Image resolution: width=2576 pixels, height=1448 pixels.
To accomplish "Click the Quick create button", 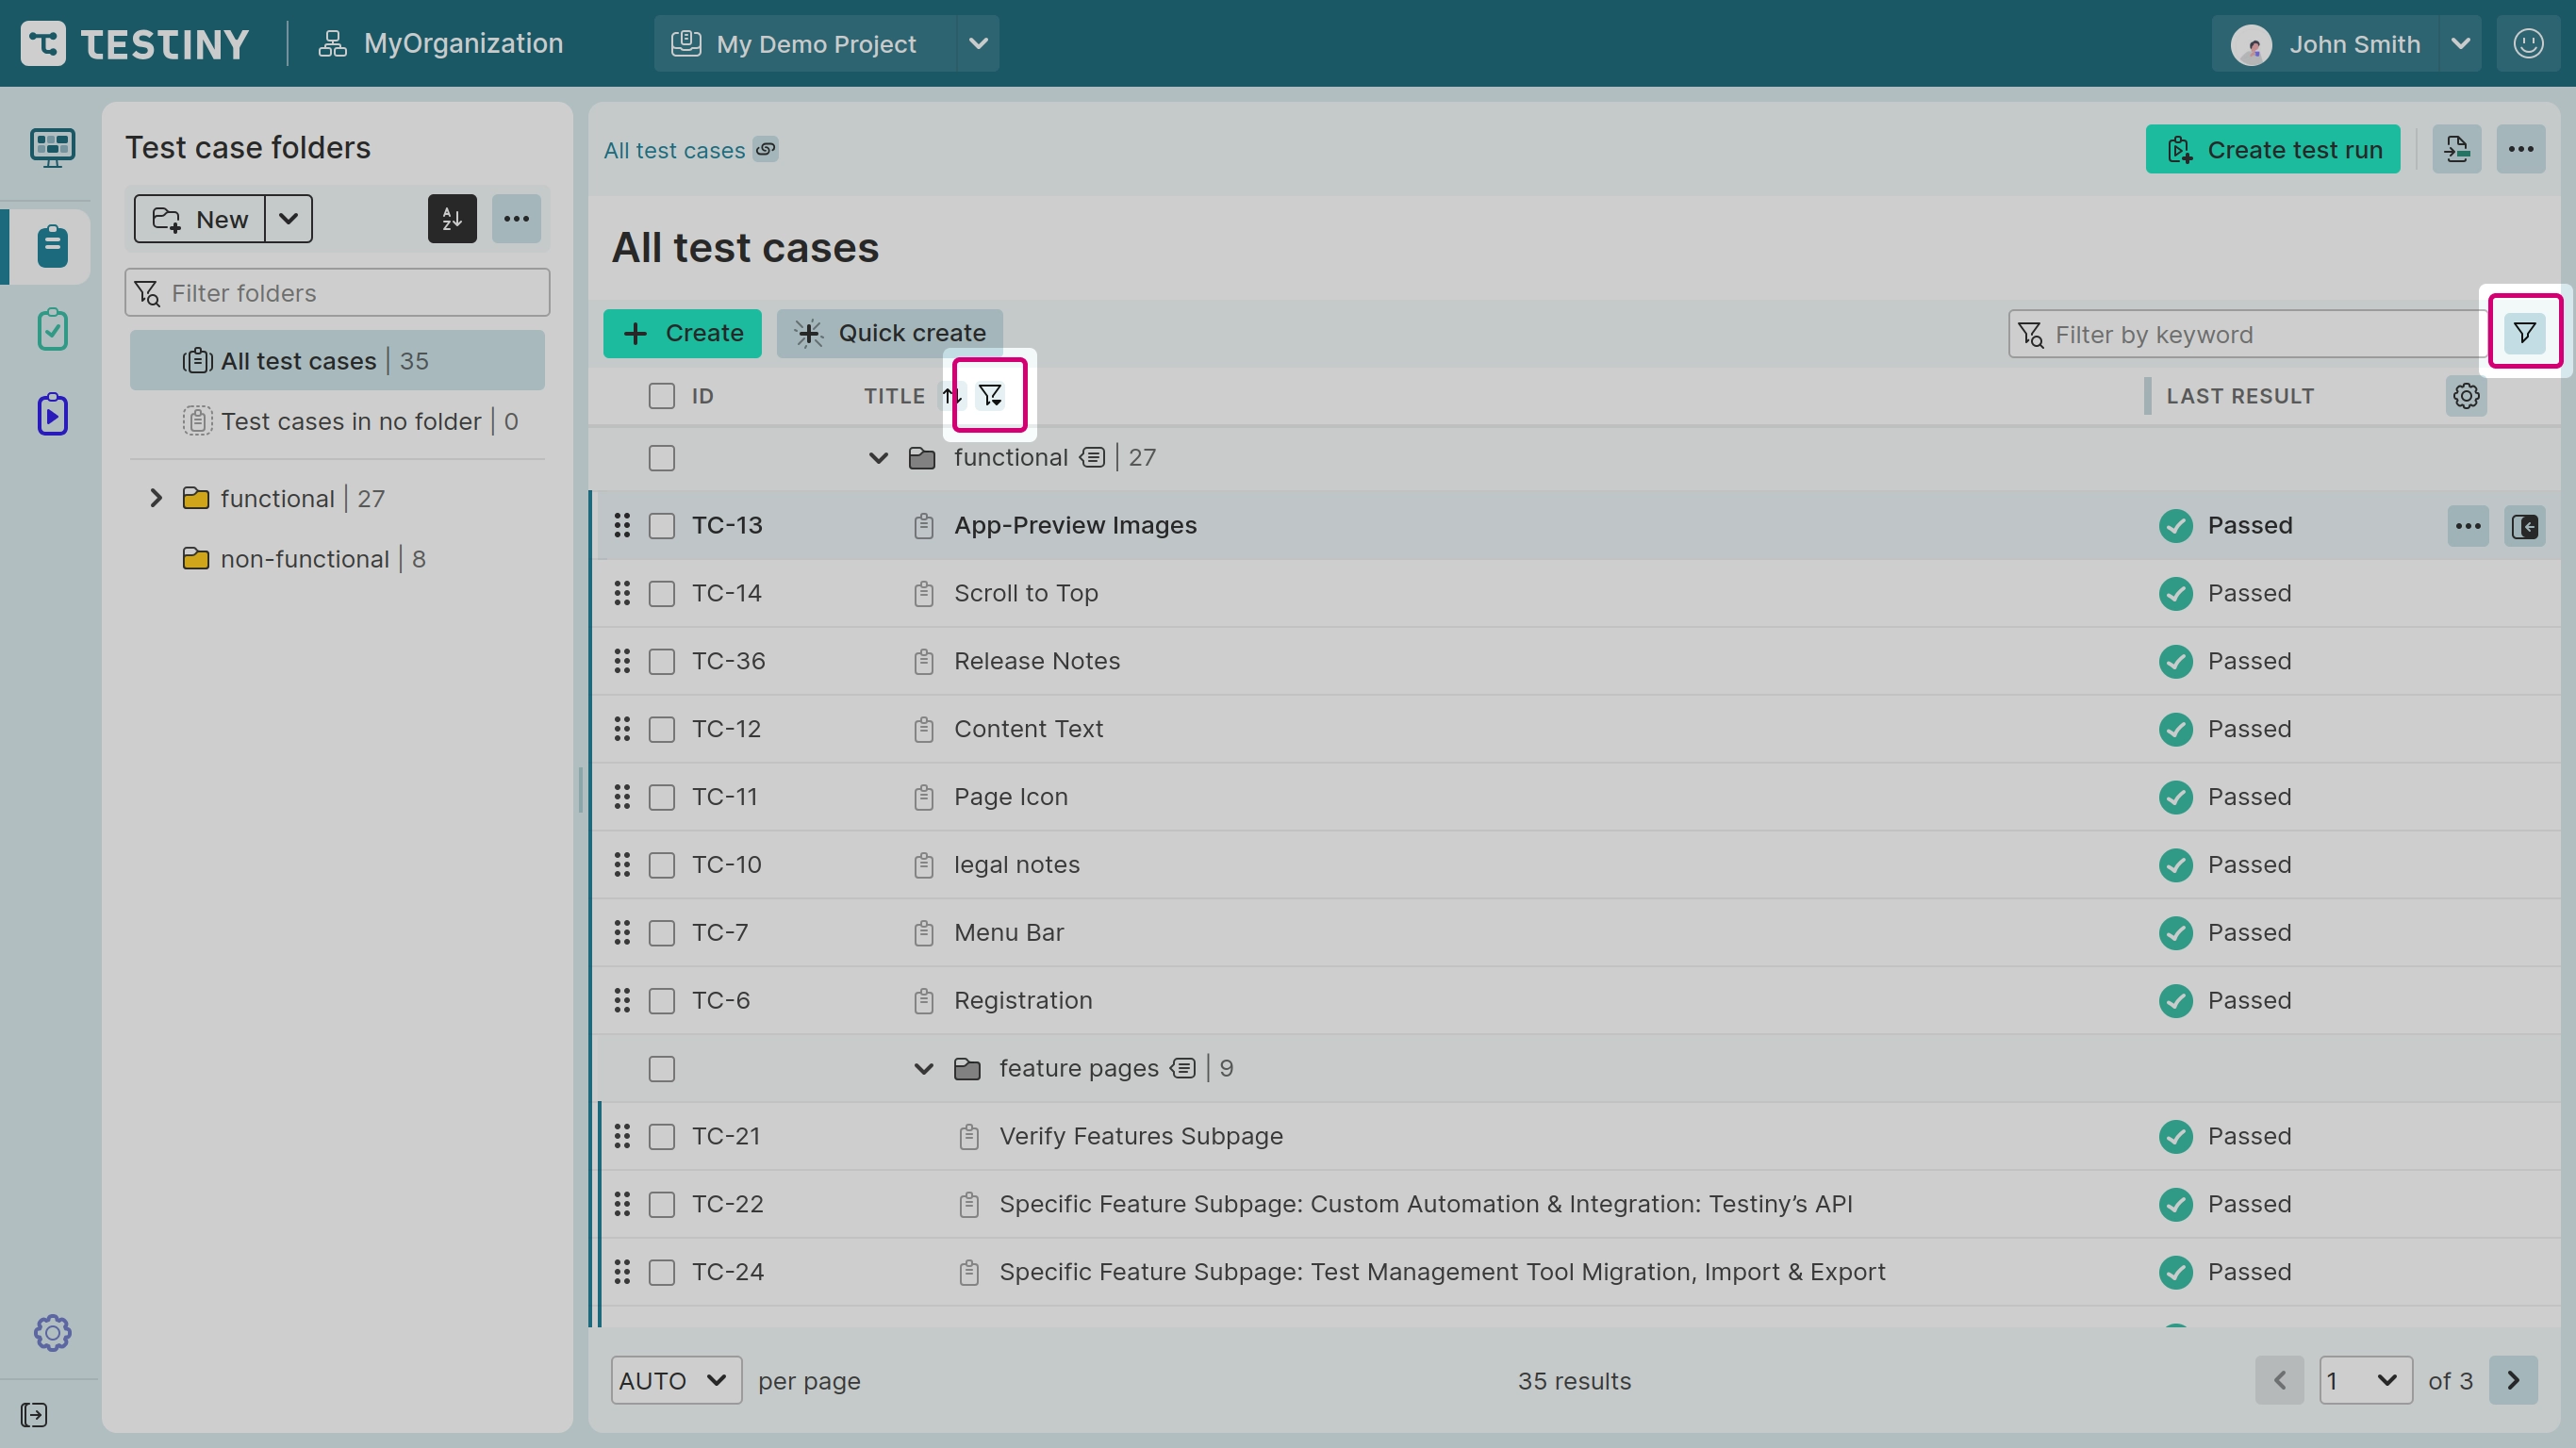I will pyautogui.click(x=889, y=333).
